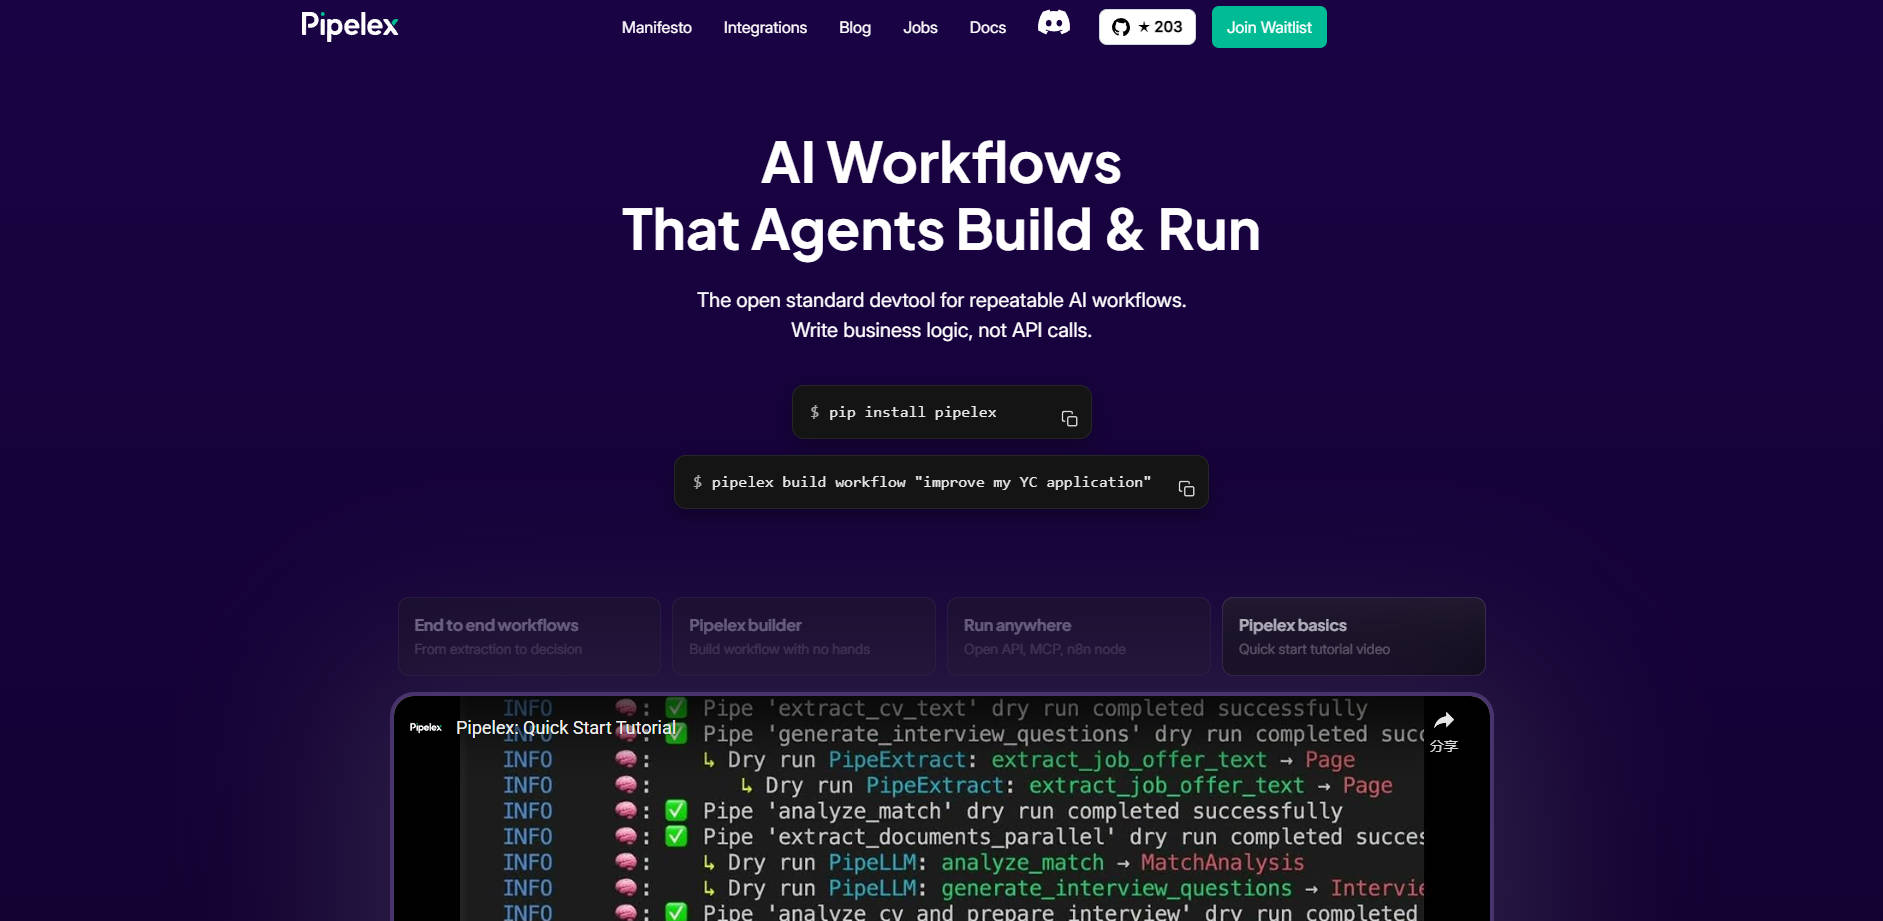Click the pip install pipelex command text
The image size is (1883, 921).
coord(912,412)
